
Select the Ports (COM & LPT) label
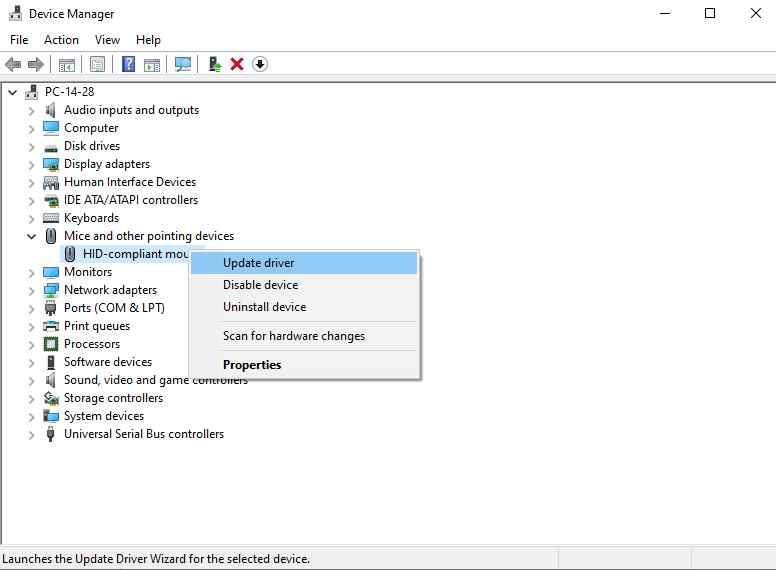click(114, 308)
